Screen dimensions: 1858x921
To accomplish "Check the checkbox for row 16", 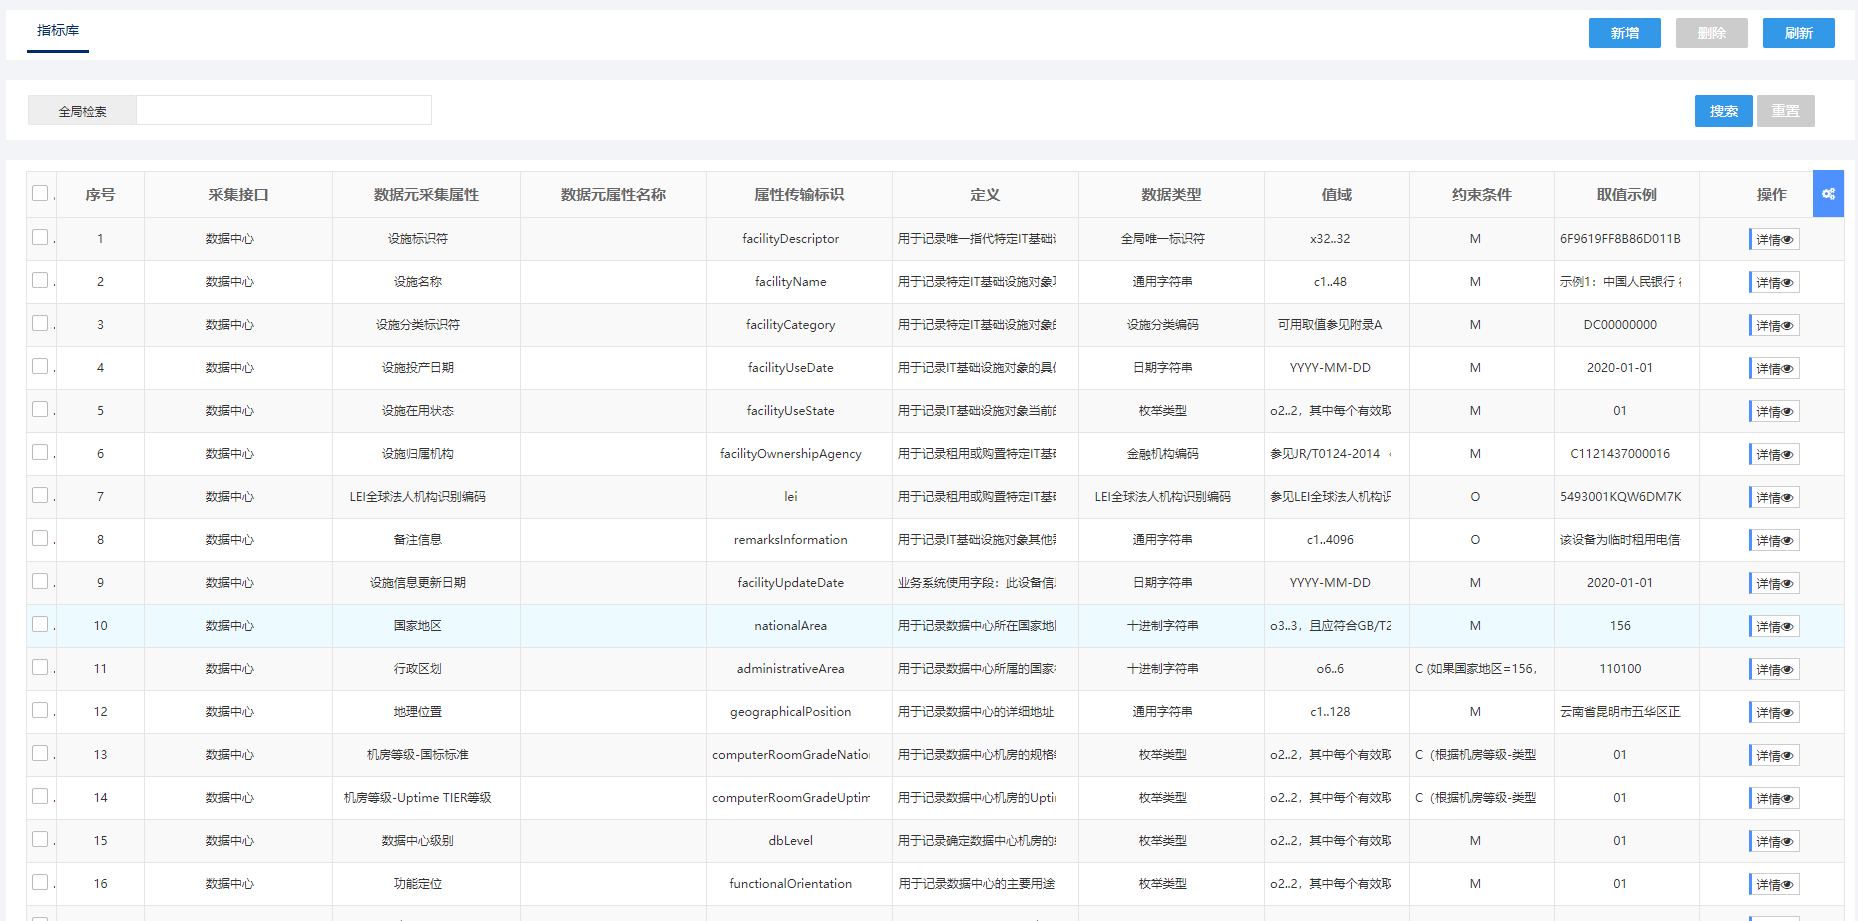I will pos(40,882).
